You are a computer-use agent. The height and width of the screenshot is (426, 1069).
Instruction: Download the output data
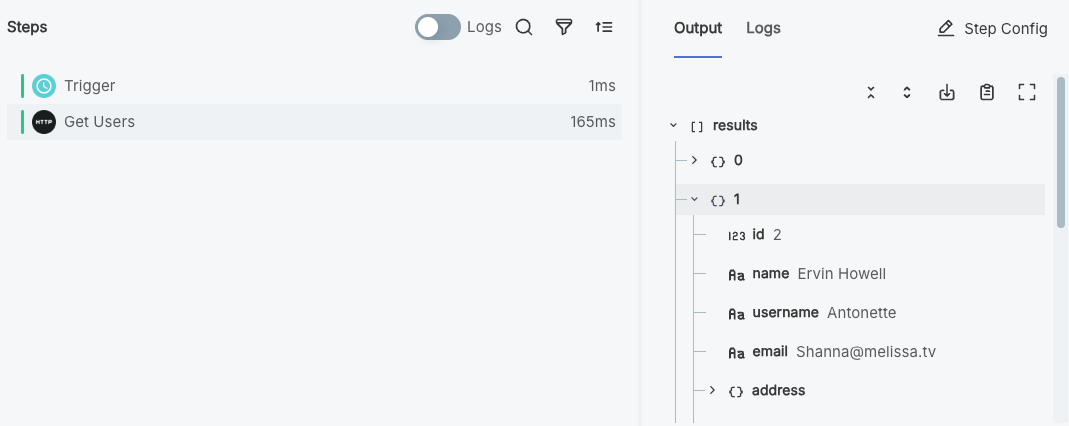[x=947, y=93]
